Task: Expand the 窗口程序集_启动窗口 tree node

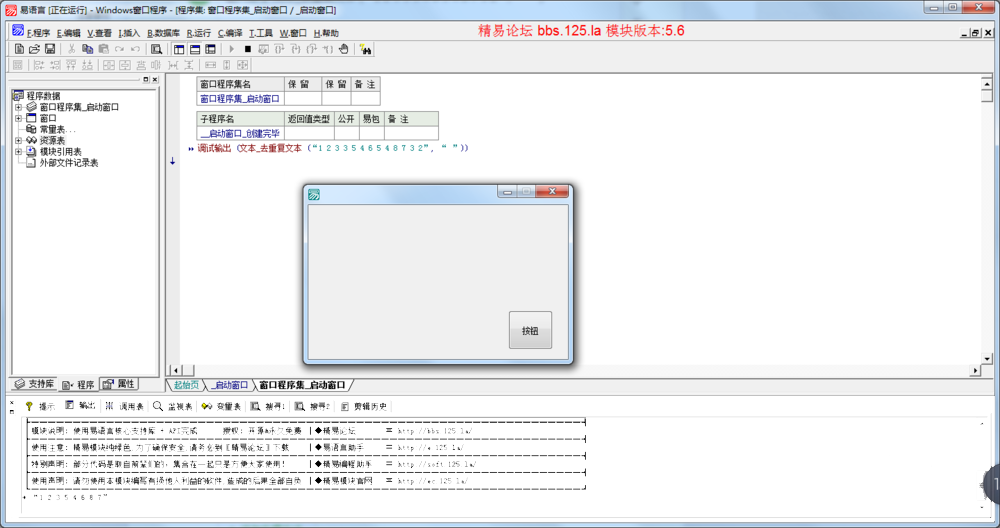Action: pos(18,107)
